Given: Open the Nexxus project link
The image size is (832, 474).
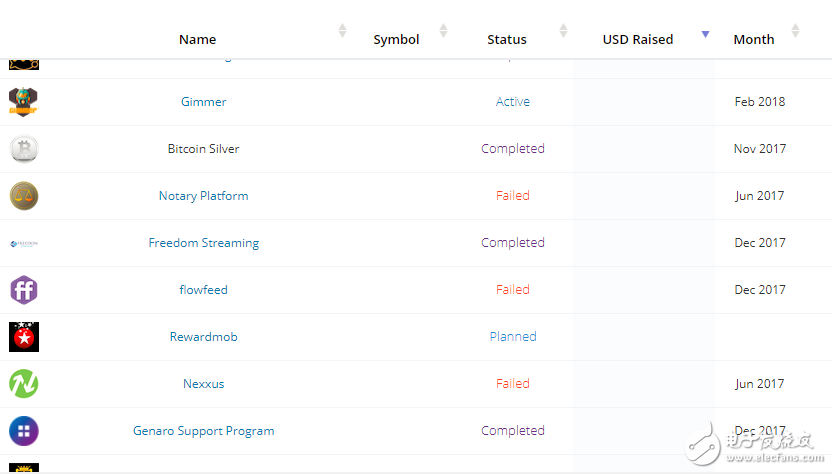Looking at the screenshot, I should 203,384.
